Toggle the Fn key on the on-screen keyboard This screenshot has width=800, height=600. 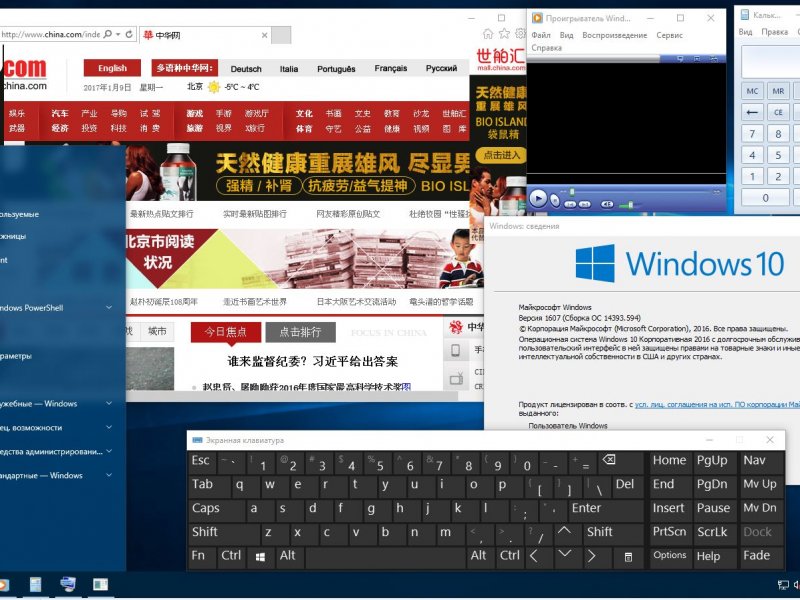201,557
